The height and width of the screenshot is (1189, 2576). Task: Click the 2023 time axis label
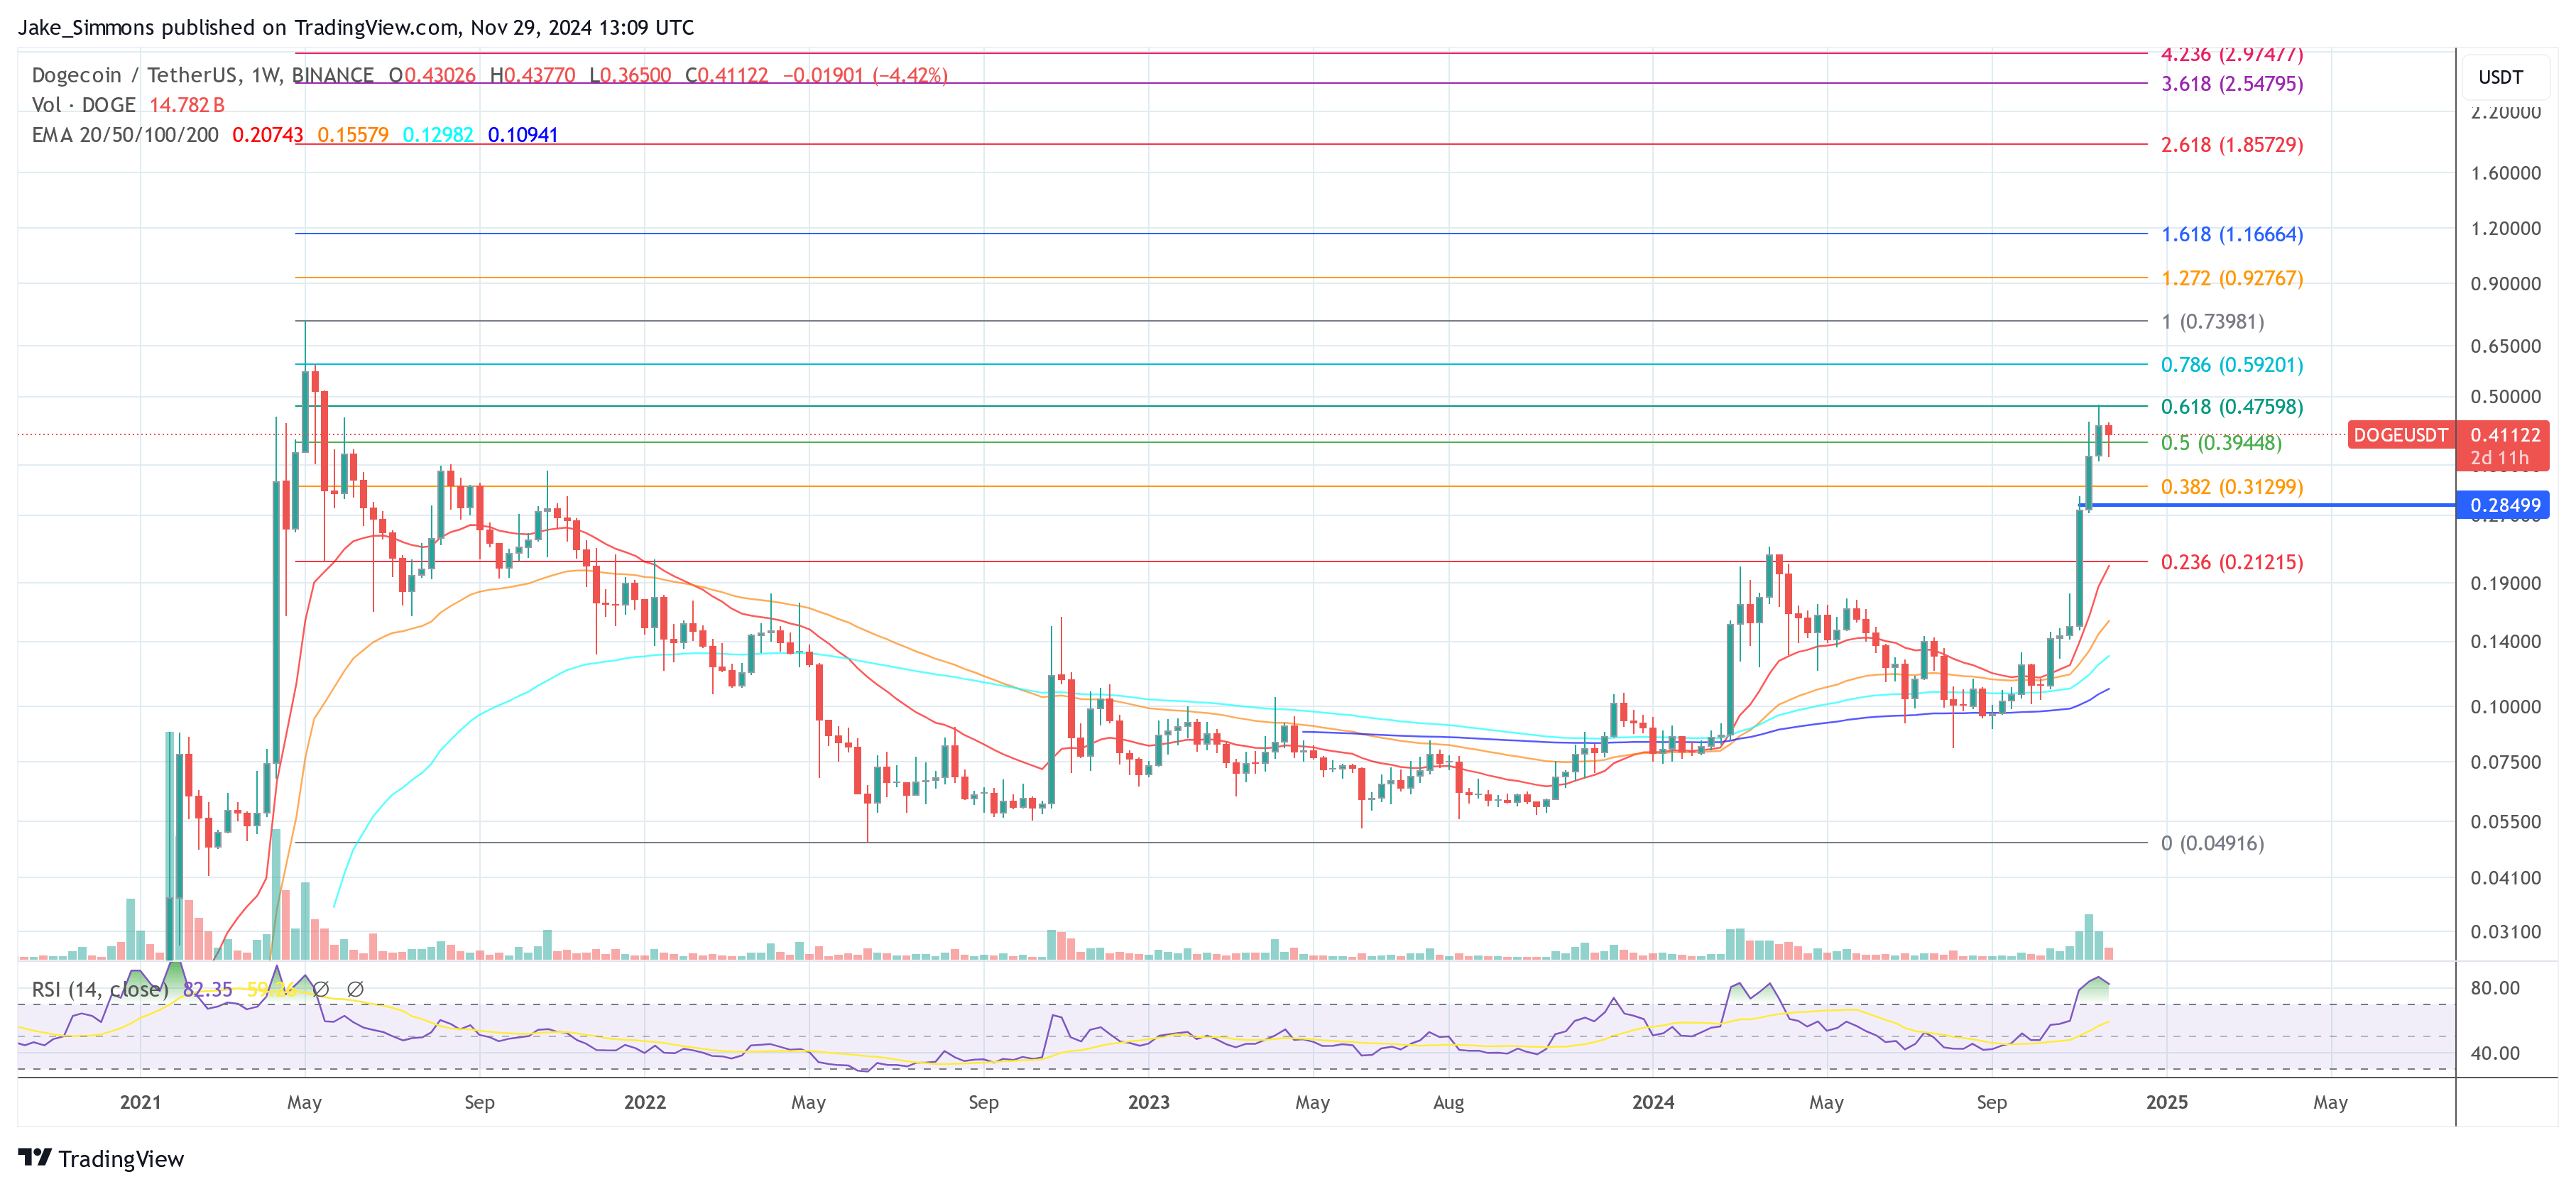[1148, 1102]
